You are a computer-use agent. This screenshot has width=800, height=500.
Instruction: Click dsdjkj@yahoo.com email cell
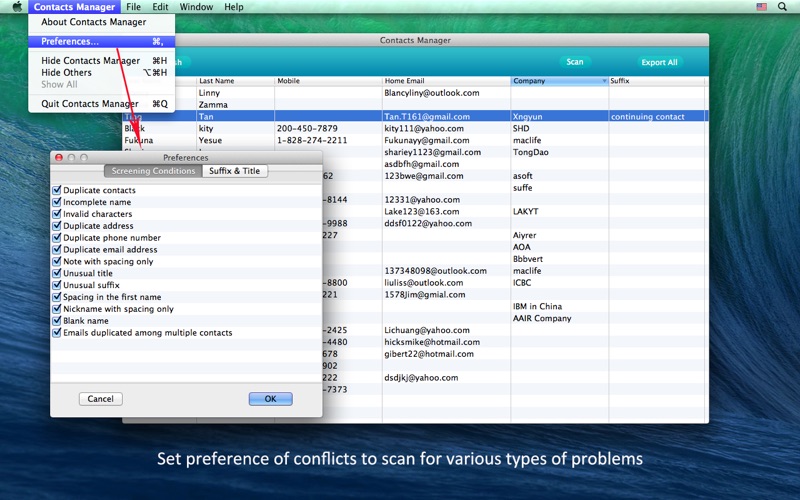click(x=421, y=378)
